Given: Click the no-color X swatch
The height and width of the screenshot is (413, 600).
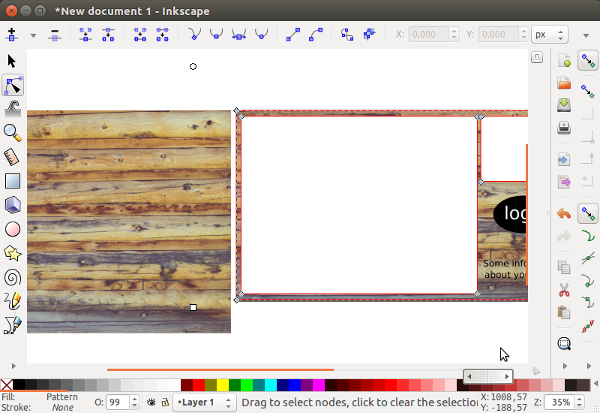Looking at the screenshot, I should 7,385.
